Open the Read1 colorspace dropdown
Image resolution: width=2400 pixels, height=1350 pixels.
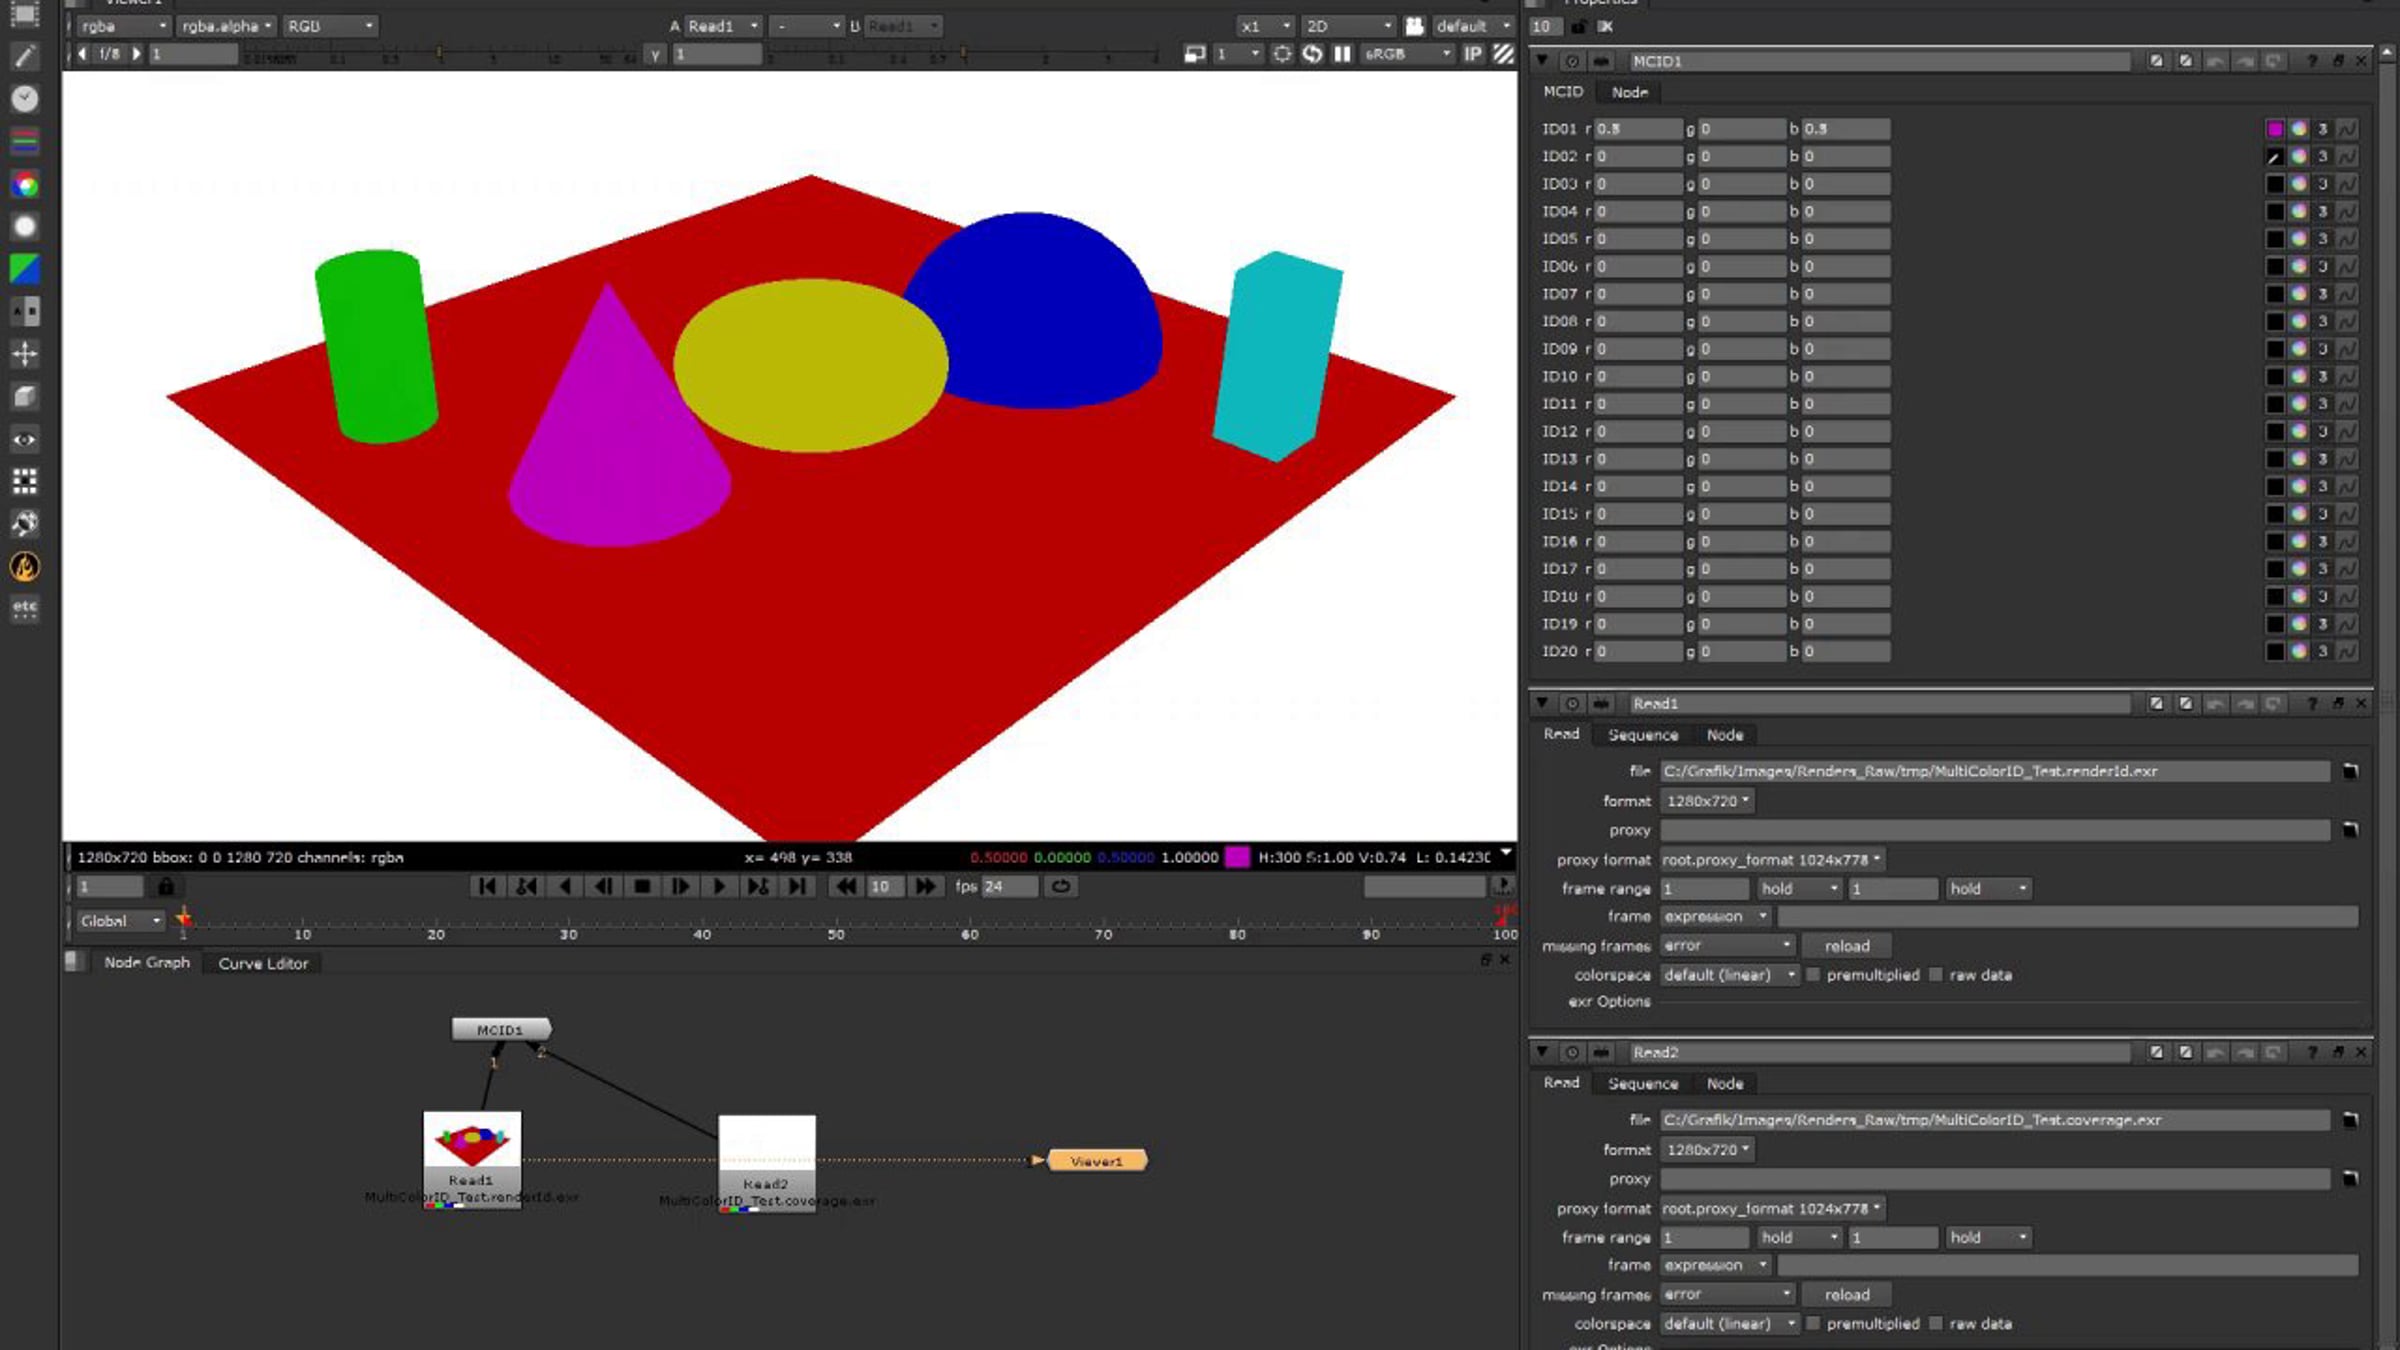coord(1729,975)
